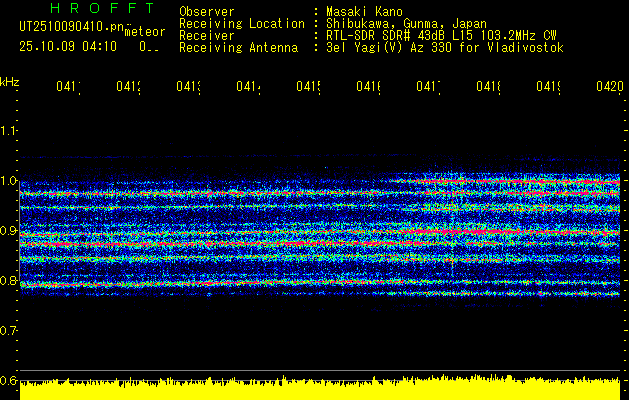629x400 pixels.
Task: Select the 0.9 frequency axis label
Action: click(9, 231)
